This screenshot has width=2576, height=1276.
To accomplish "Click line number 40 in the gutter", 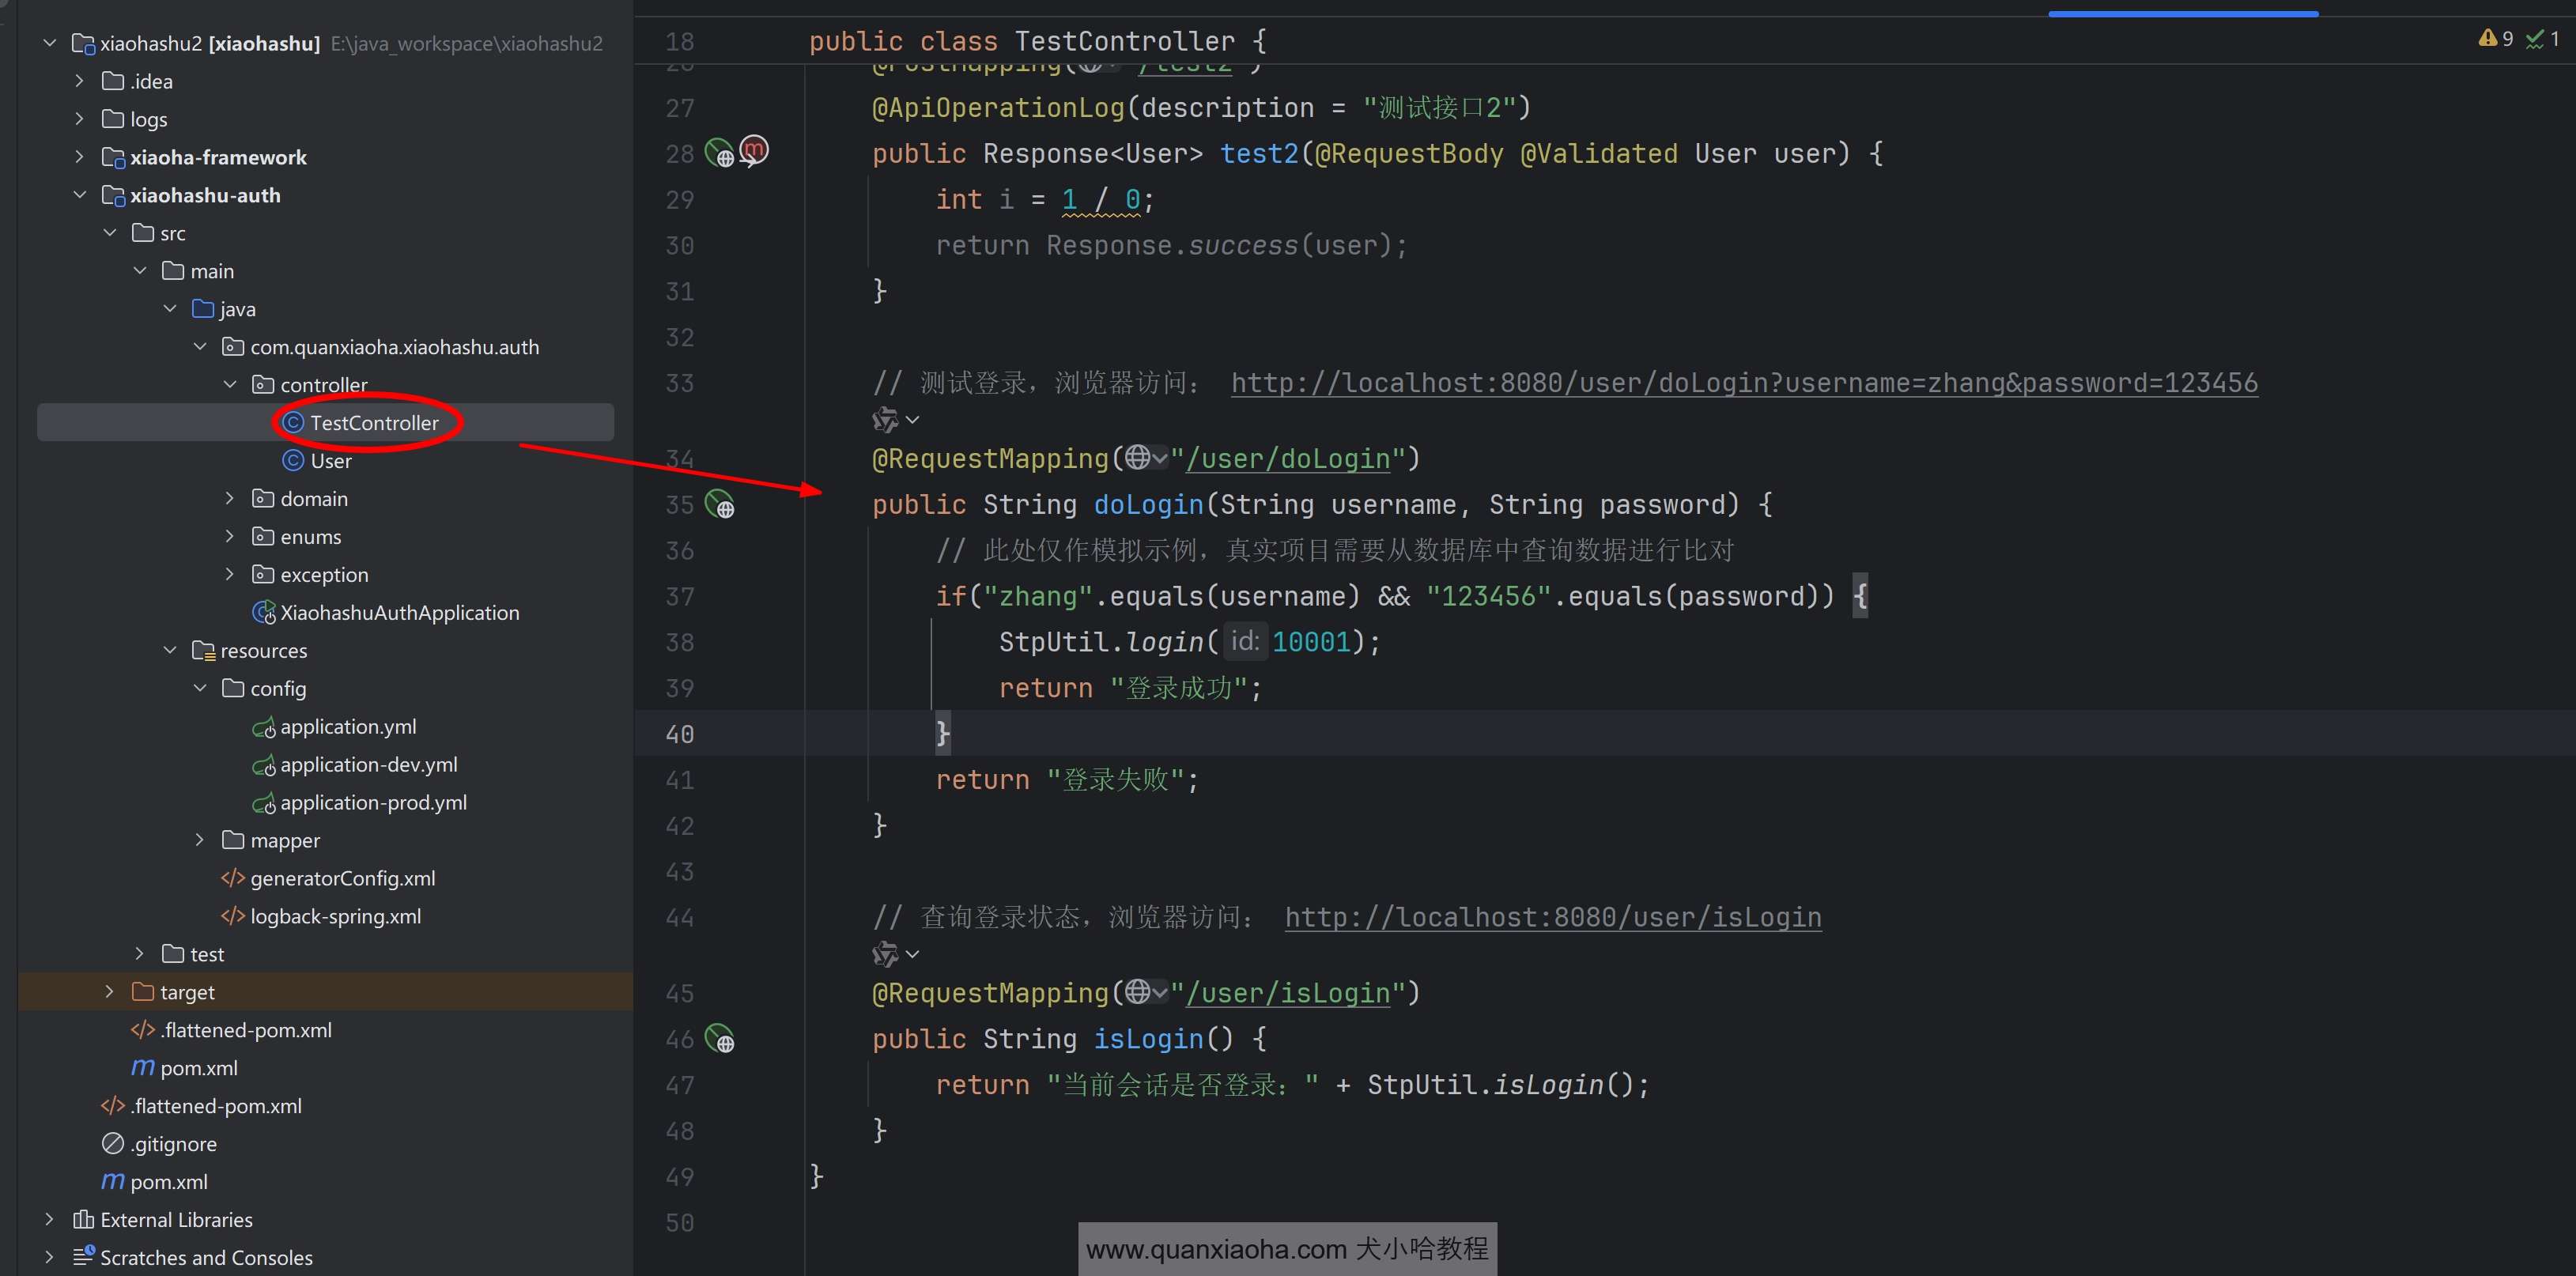I will 679,735.
